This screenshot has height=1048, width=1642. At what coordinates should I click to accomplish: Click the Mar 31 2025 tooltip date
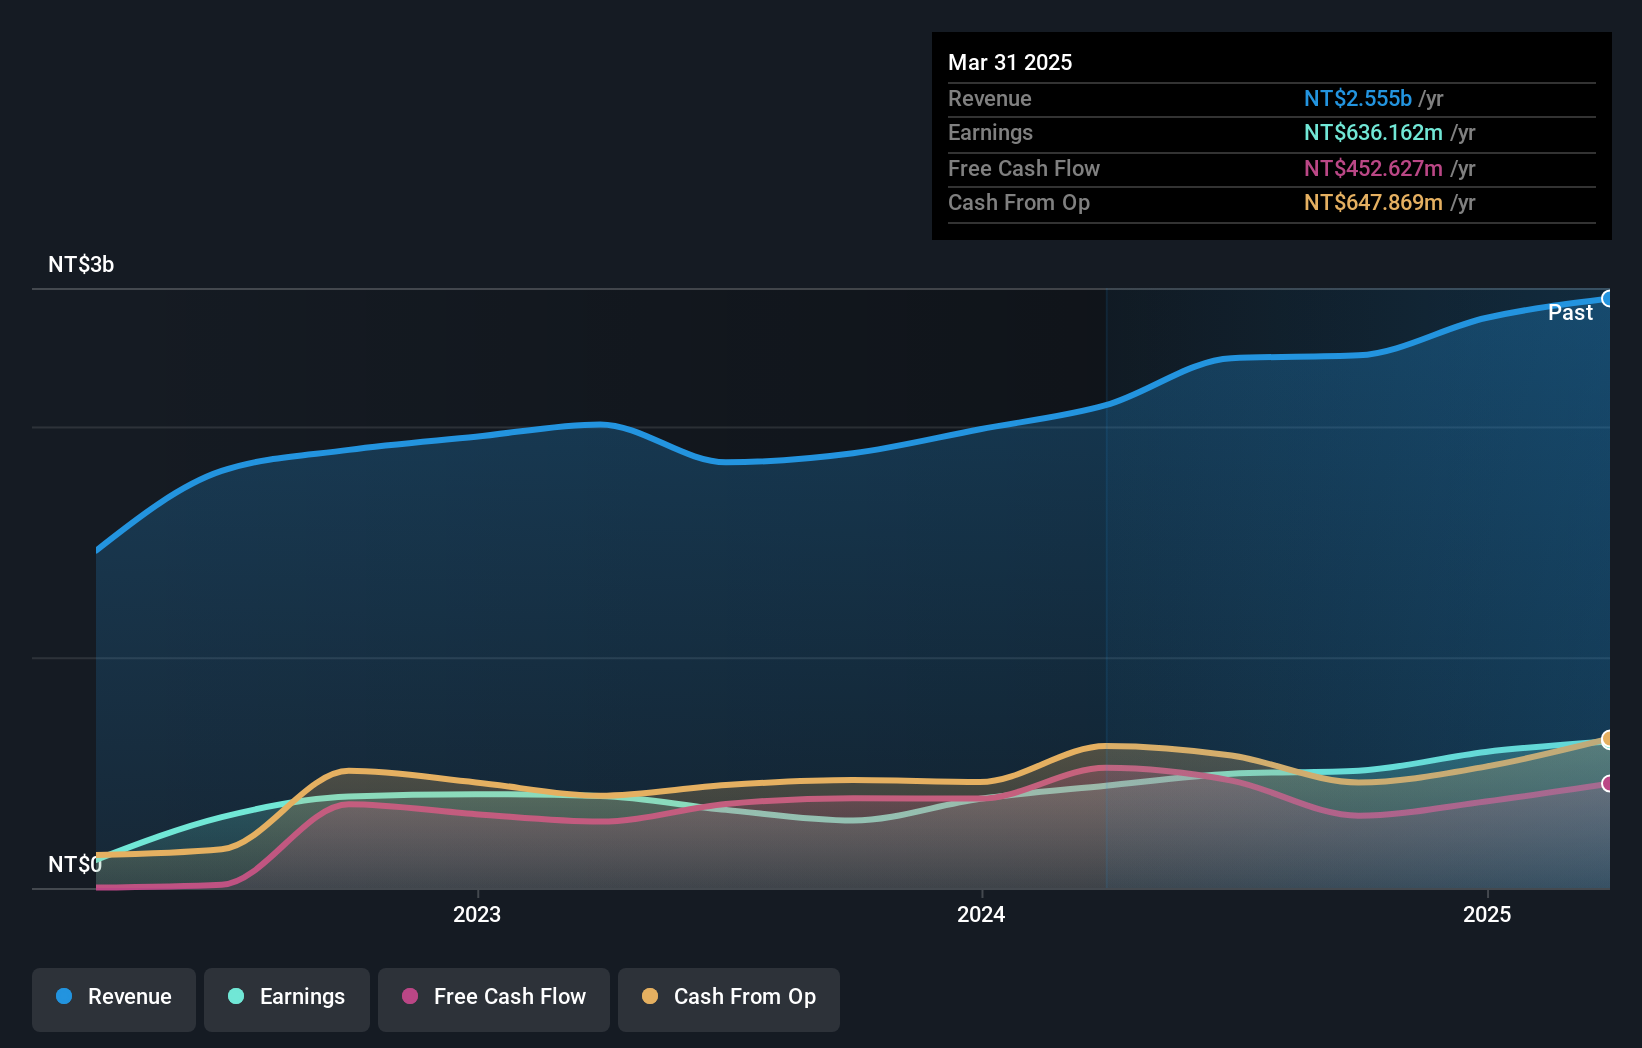(x=1010, y=63)
